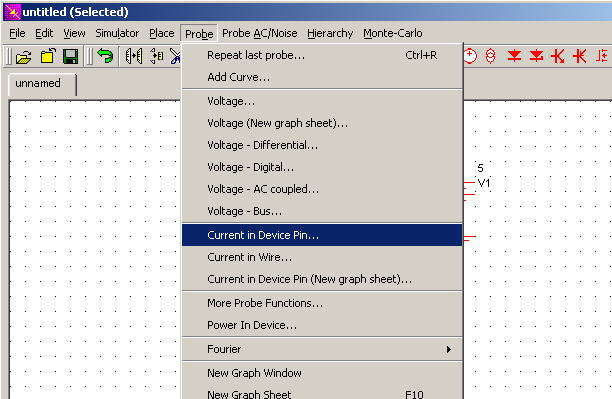Open the Monte-Carlo menu
The width and height of the screenshot is (612, 399).
coord(393,33)
